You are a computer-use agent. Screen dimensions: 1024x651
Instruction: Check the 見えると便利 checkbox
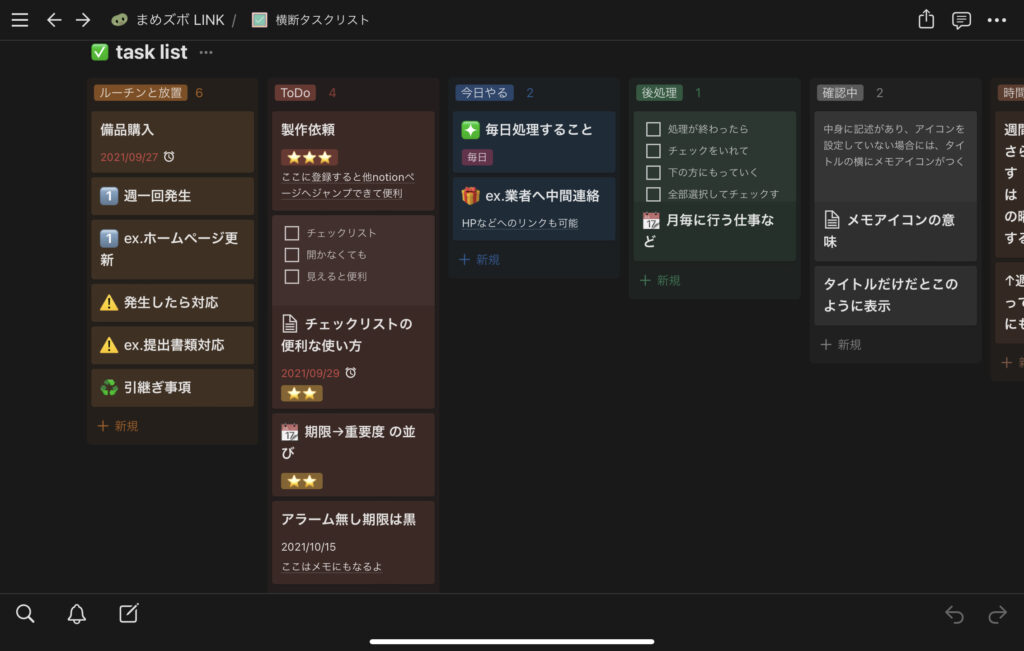point(292,276)
